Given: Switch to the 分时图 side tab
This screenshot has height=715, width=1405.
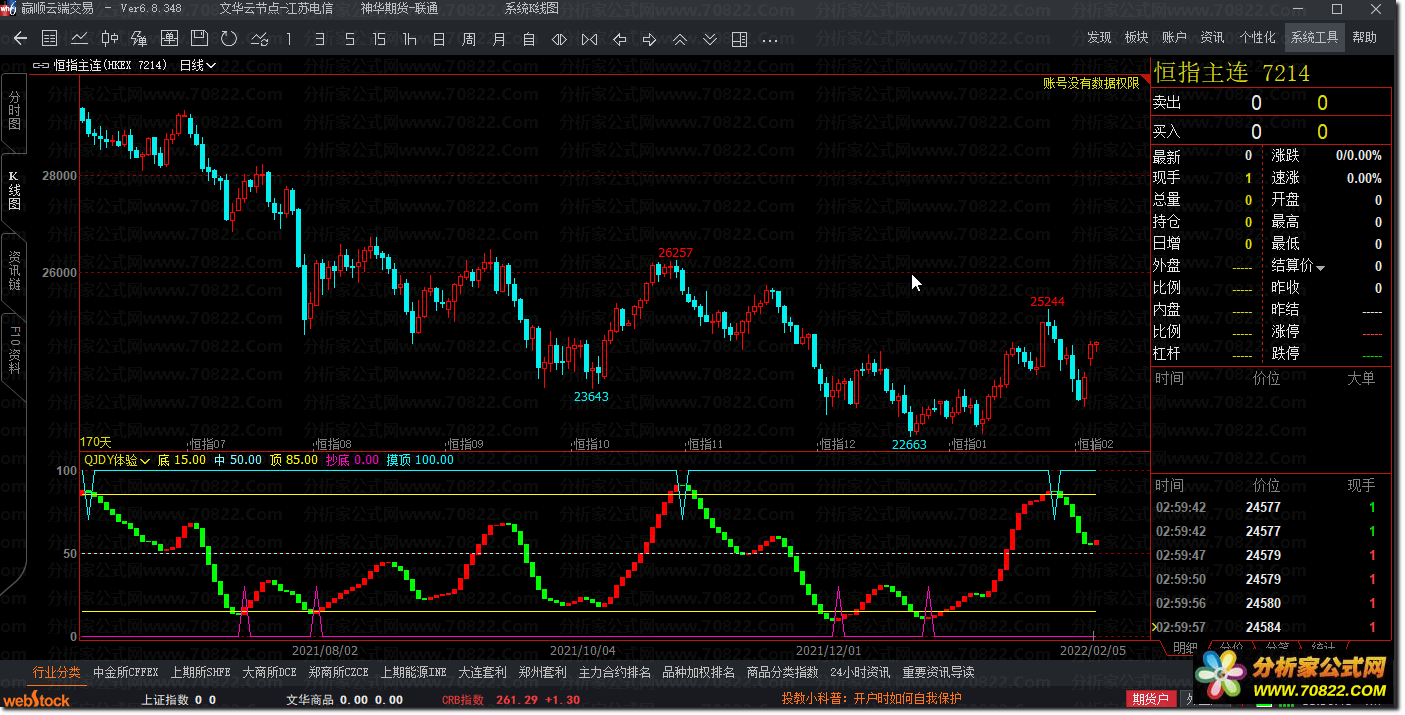Looking at the screenshot, I should 14,110.
